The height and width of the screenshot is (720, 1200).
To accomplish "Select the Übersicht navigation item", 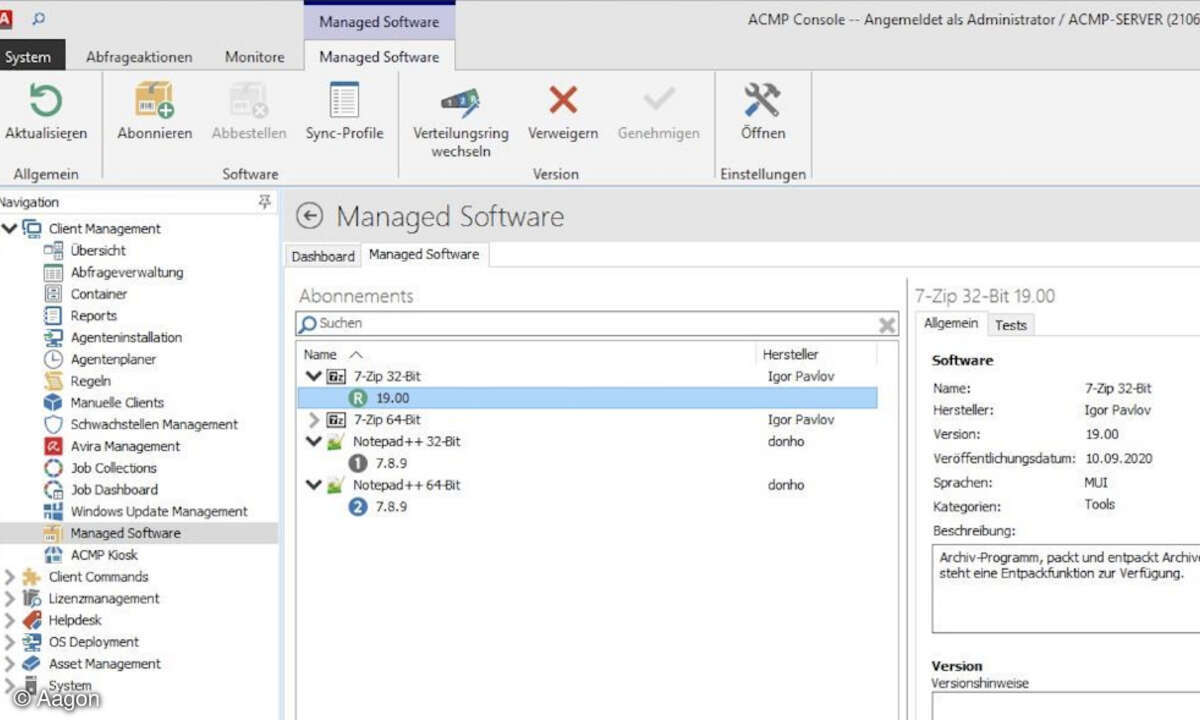I will point(98,250).
